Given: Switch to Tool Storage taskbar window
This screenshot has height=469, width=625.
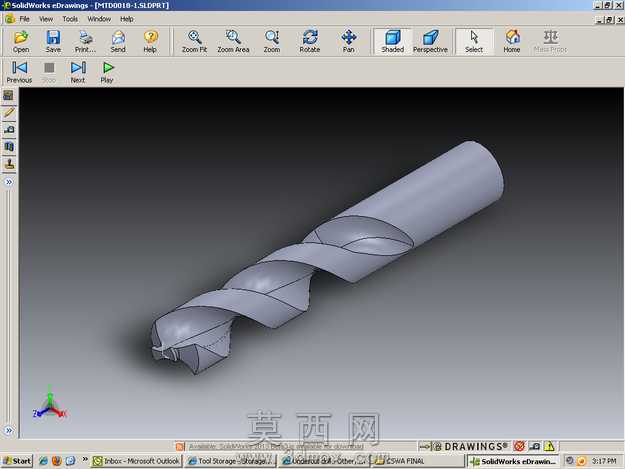Looking at the screenshot, I should [230, 461].
